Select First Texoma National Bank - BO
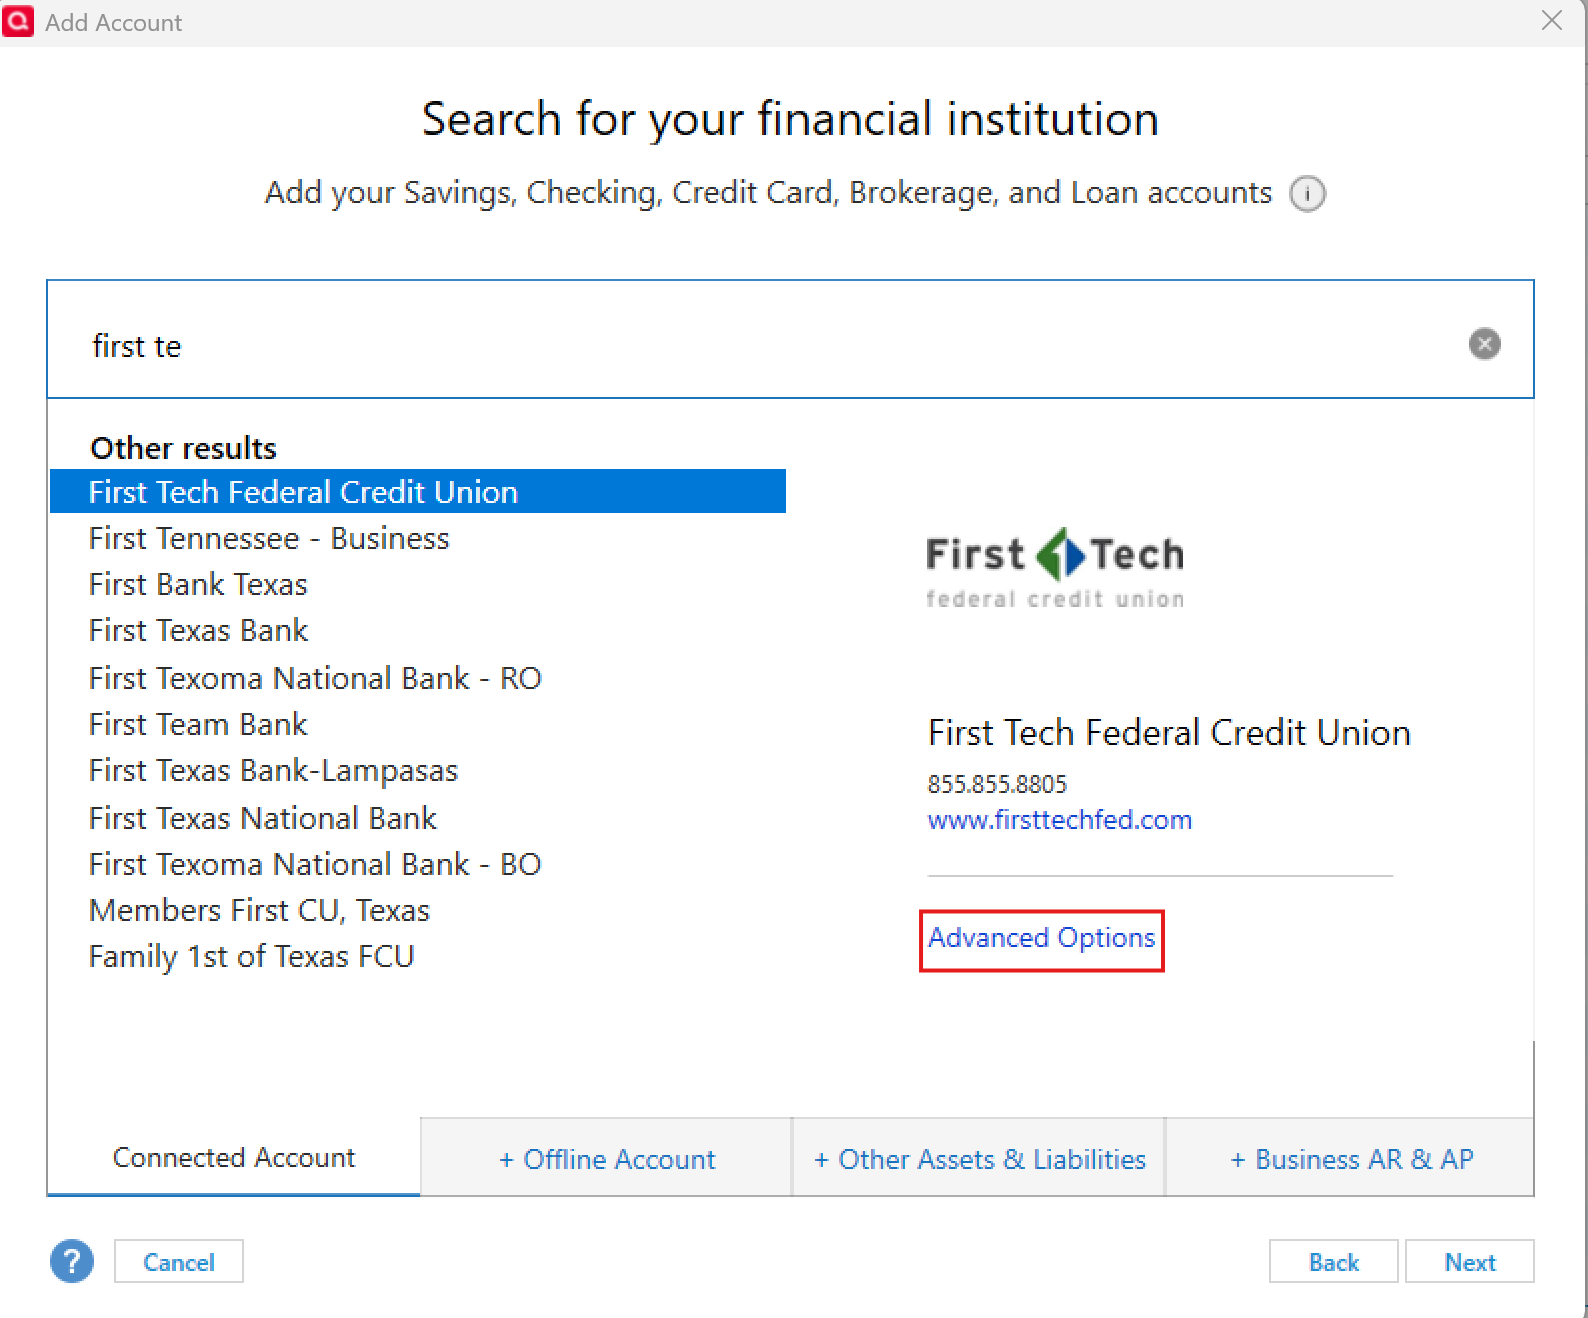Viewport: 1588px width, 1318px height. pos(315,864)
